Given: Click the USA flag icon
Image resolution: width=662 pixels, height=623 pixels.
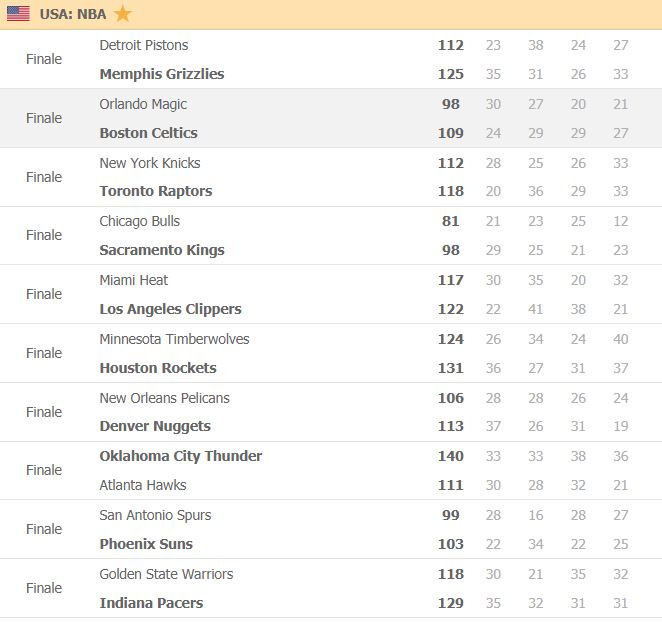Looking at the screenshot, I should pos(18,14).
